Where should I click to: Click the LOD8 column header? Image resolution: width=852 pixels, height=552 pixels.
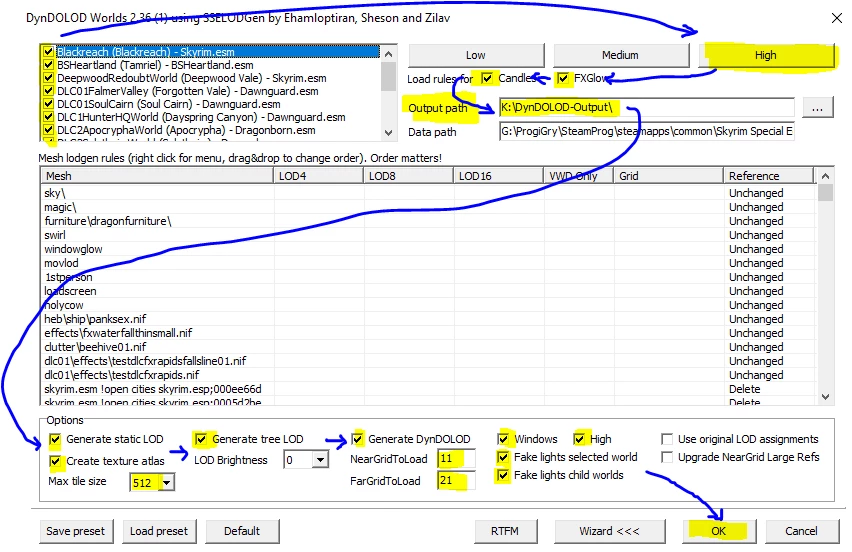(409, 176)
